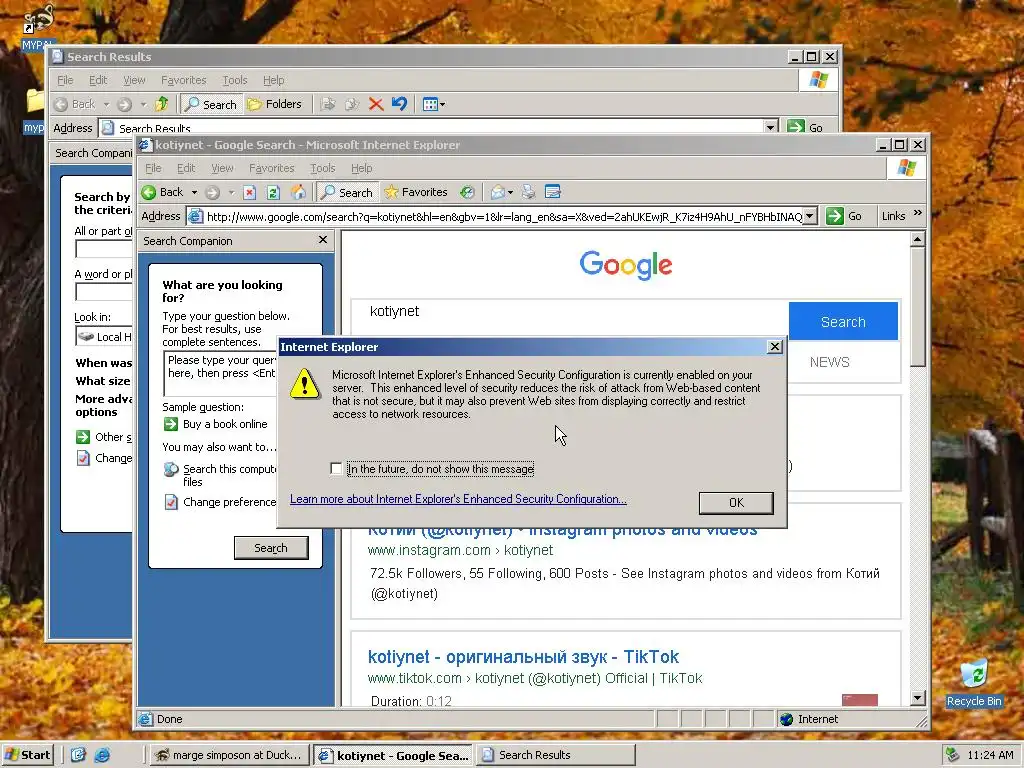Screen dimensions: 1024x768
Task: Launch Internet Explorer from quick launch
Action: (102, 755)
